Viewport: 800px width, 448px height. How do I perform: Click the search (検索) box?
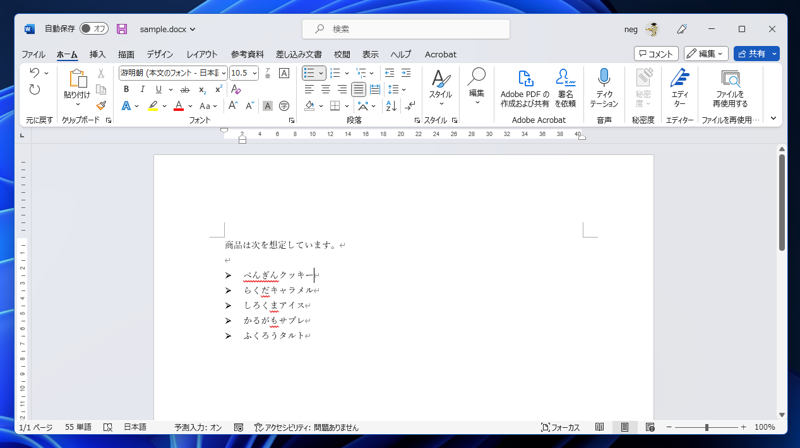pos(406,29)
